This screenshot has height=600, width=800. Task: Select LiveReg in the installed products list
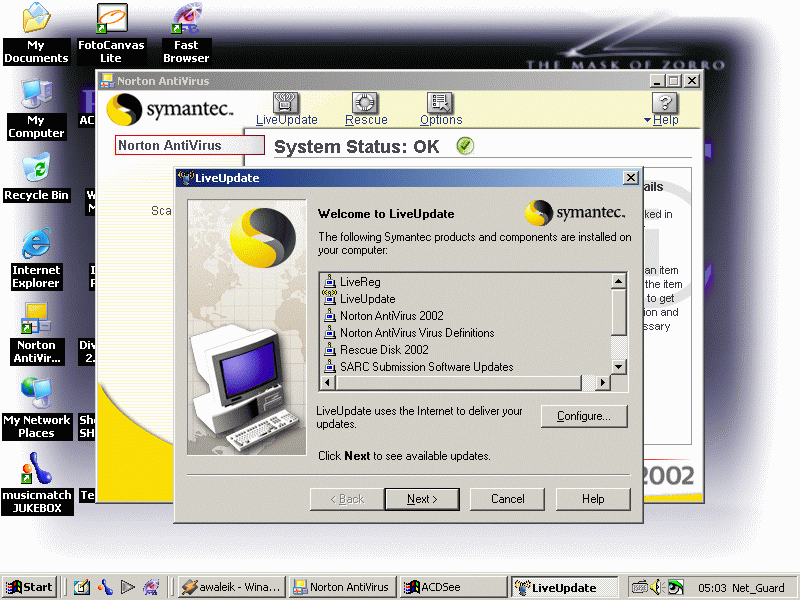[x=352, y=282]
